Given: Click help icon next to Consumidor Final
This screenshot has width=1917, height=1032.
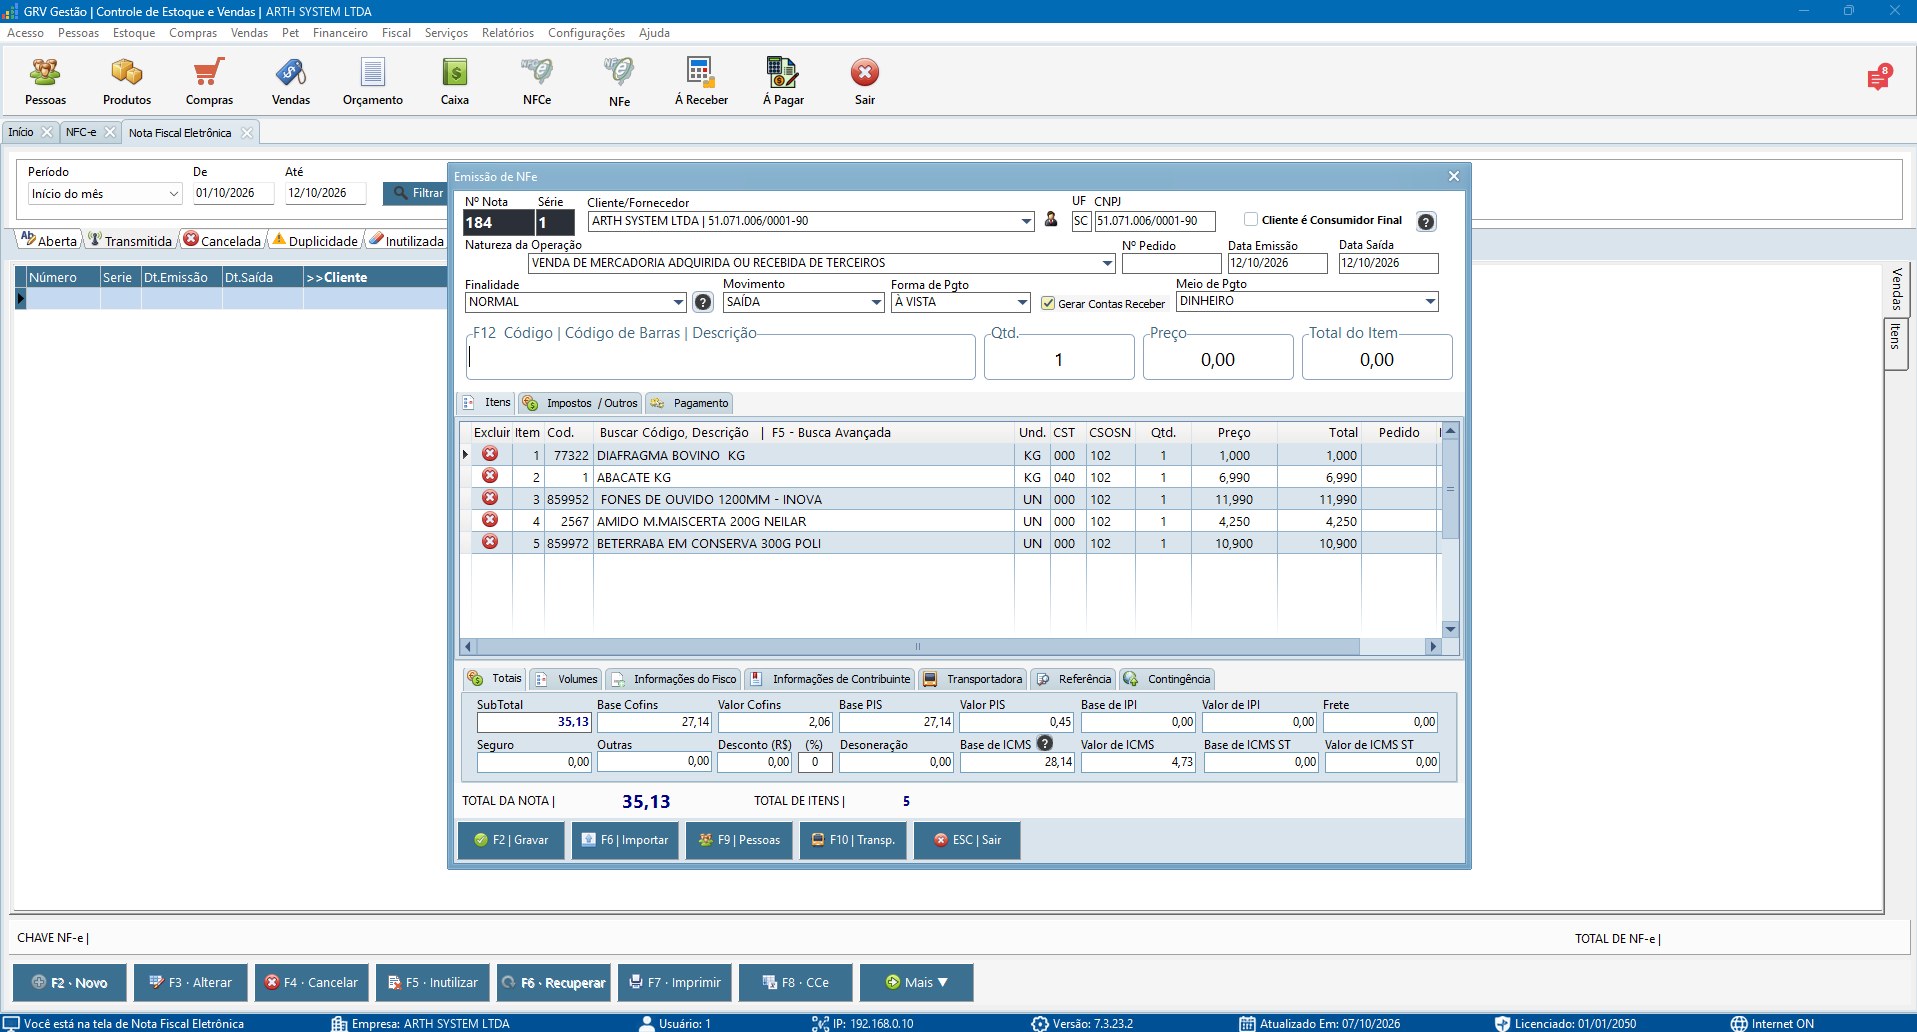Looking at the screenshot, I should [x=1426, y=222].
